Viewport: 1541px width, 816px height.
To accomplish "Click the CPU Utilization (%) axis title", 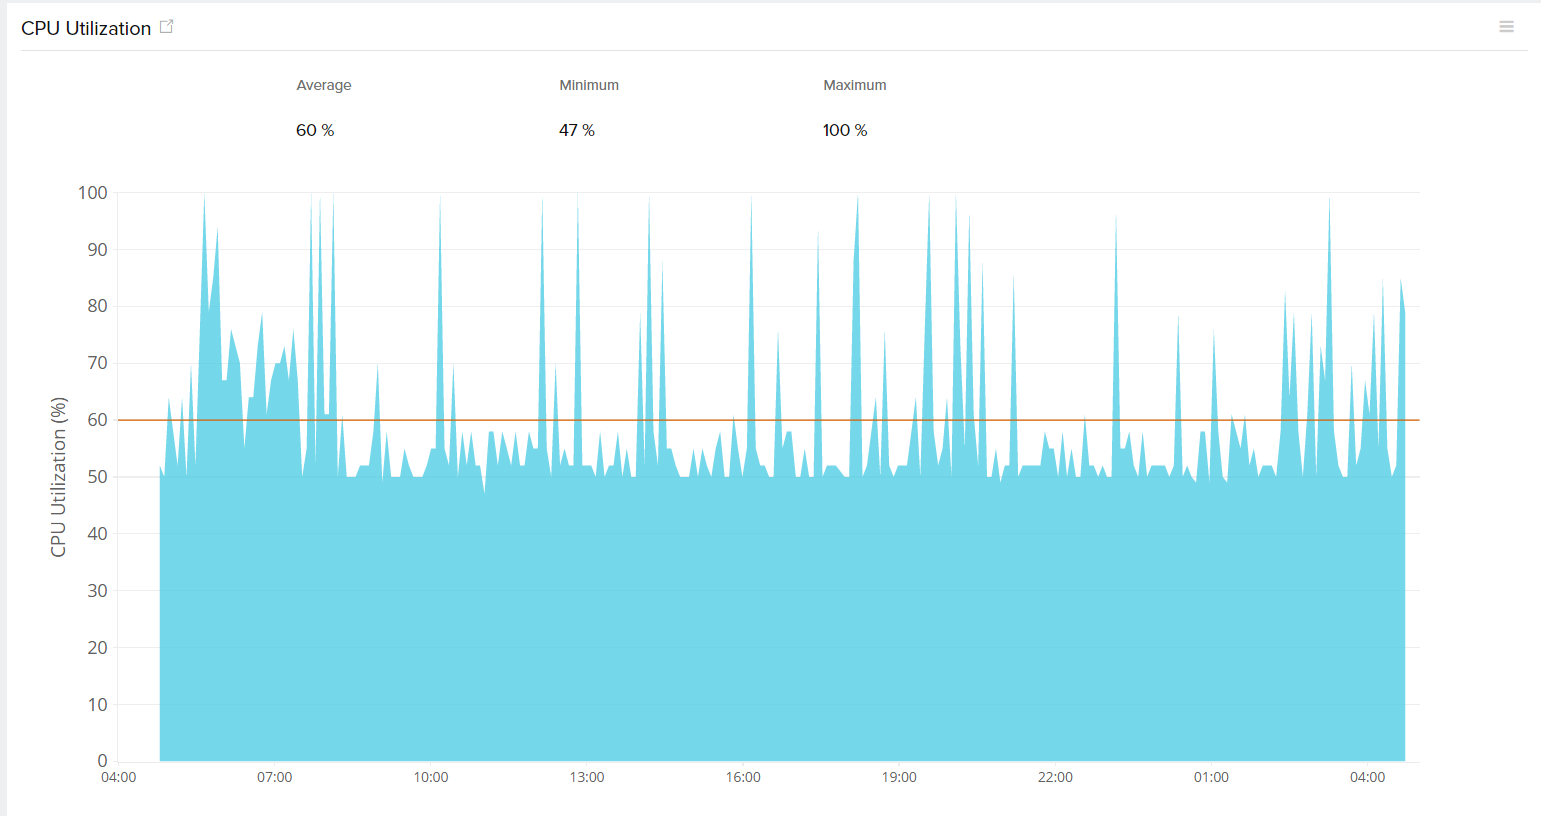I will point(60,475).
